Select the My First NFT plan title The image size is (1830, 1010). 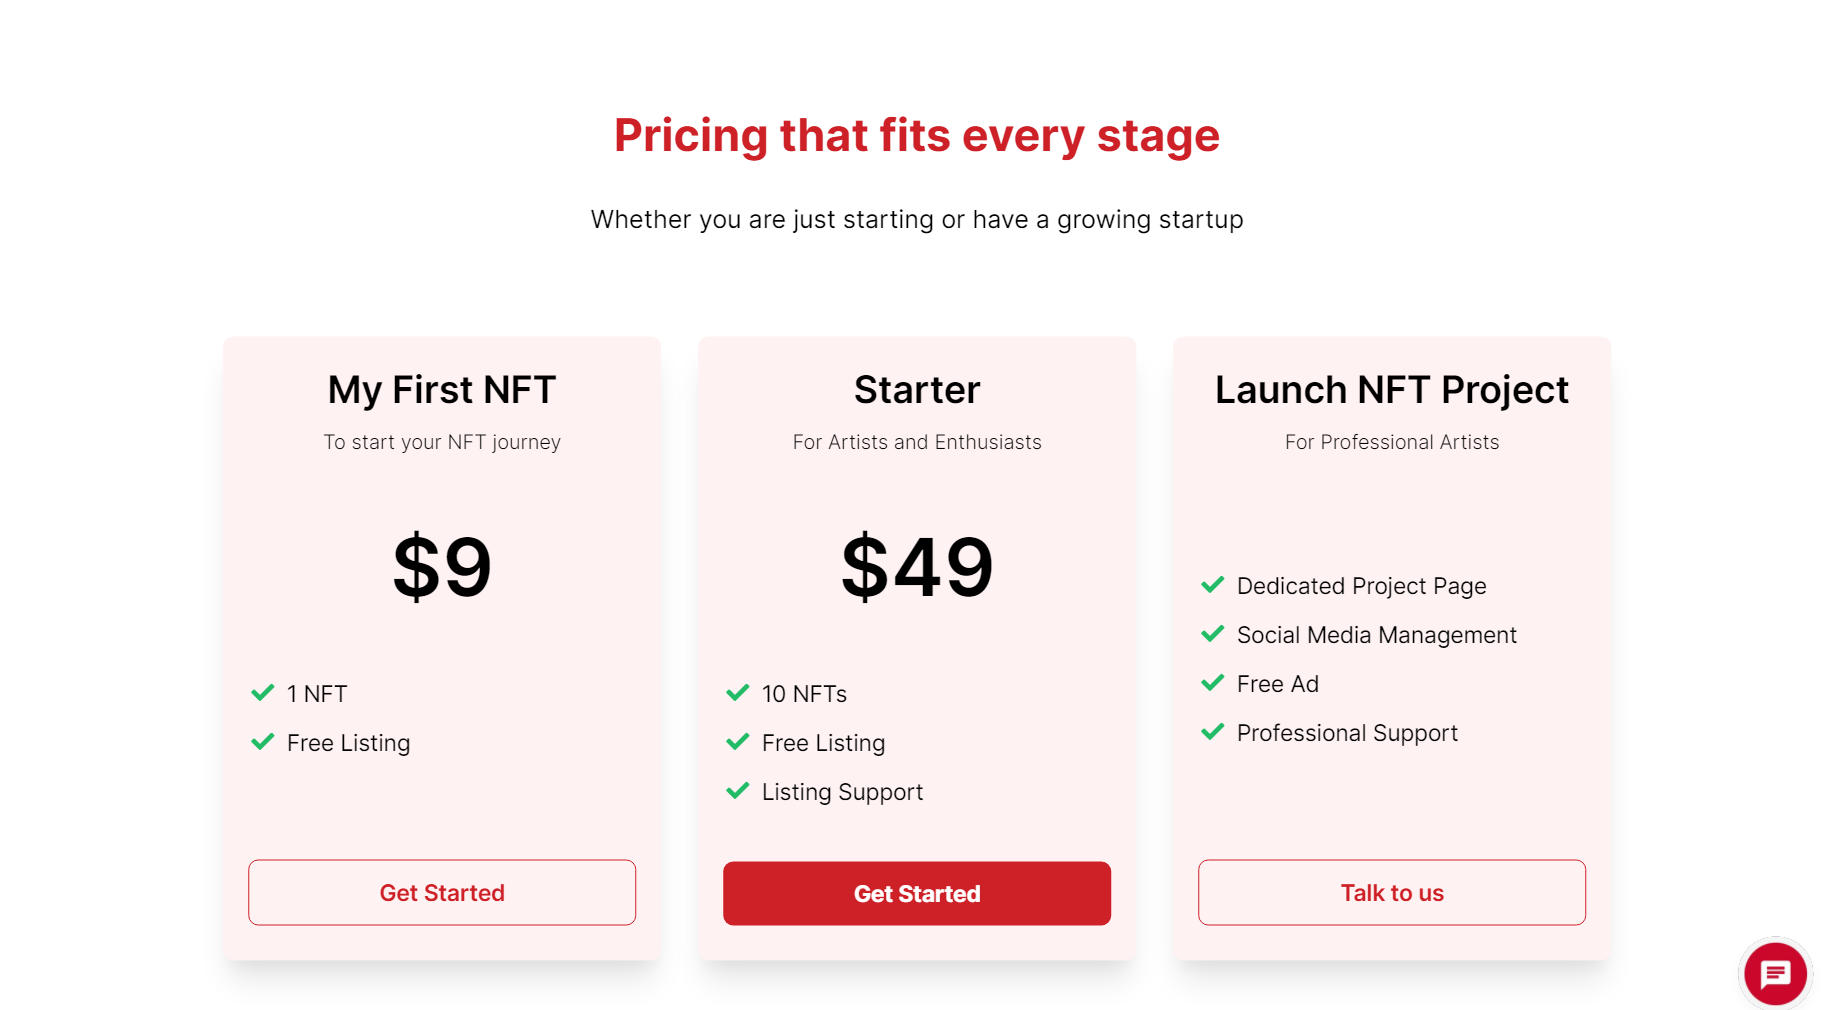[x=442, y=390]
